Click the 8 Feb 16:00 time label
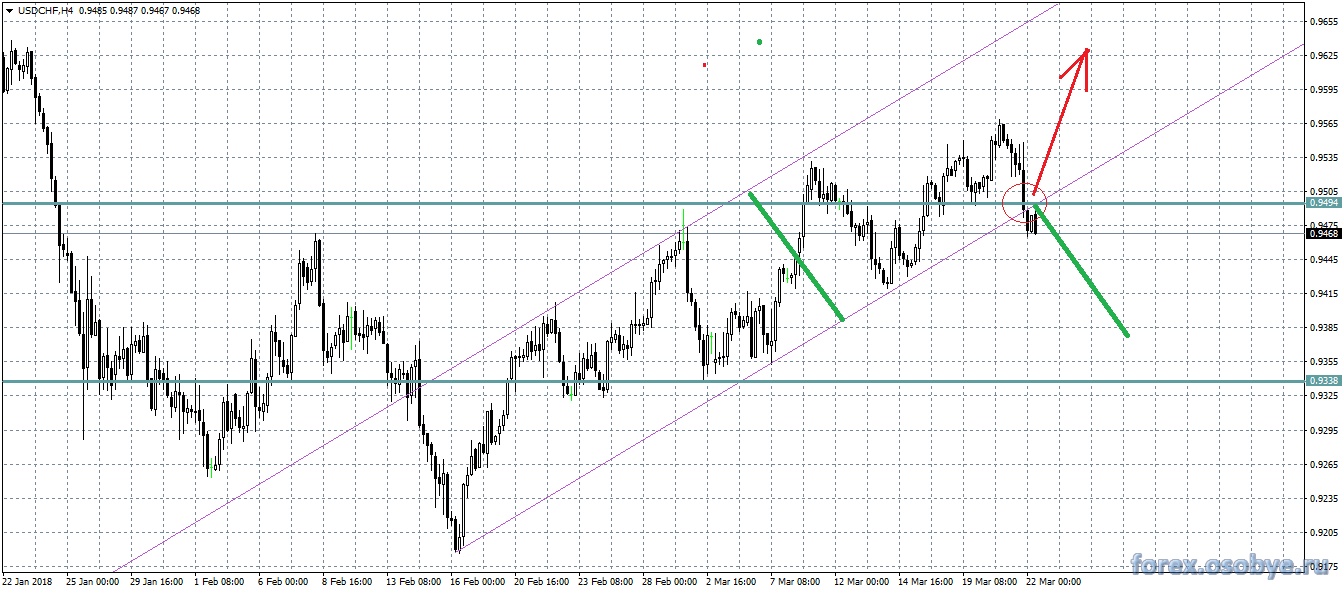Image resolution: width=1344 pixels, height=593 pixels. point(348,580)
